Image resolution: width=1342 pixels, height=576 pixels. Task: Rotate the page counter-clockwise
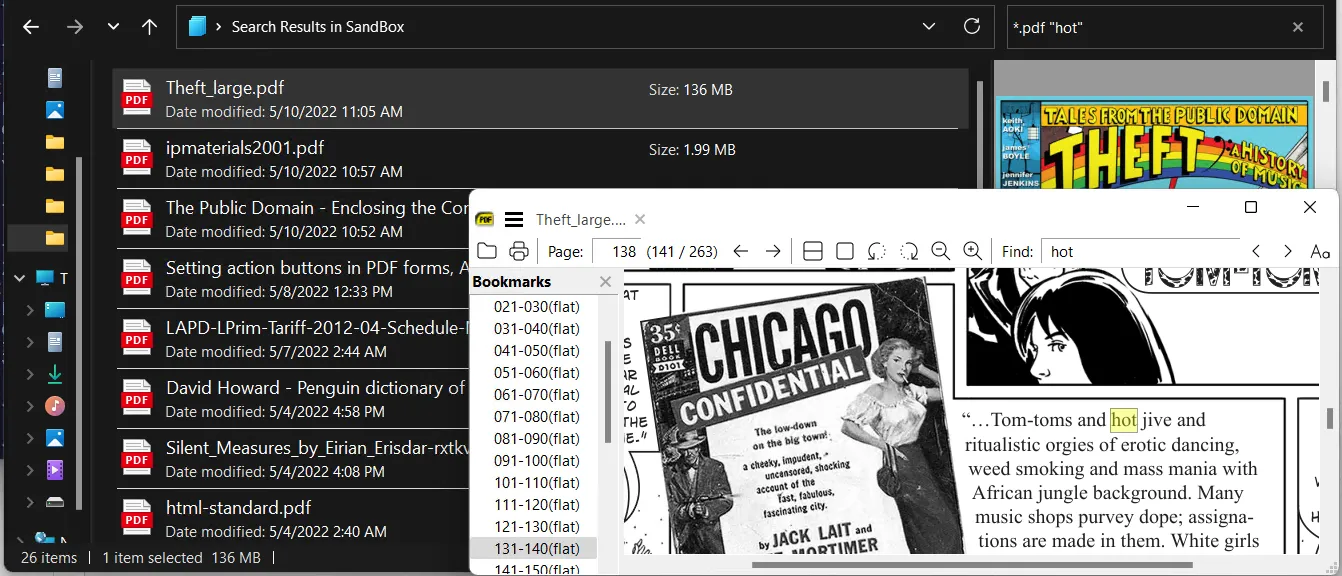click(877, 251)
